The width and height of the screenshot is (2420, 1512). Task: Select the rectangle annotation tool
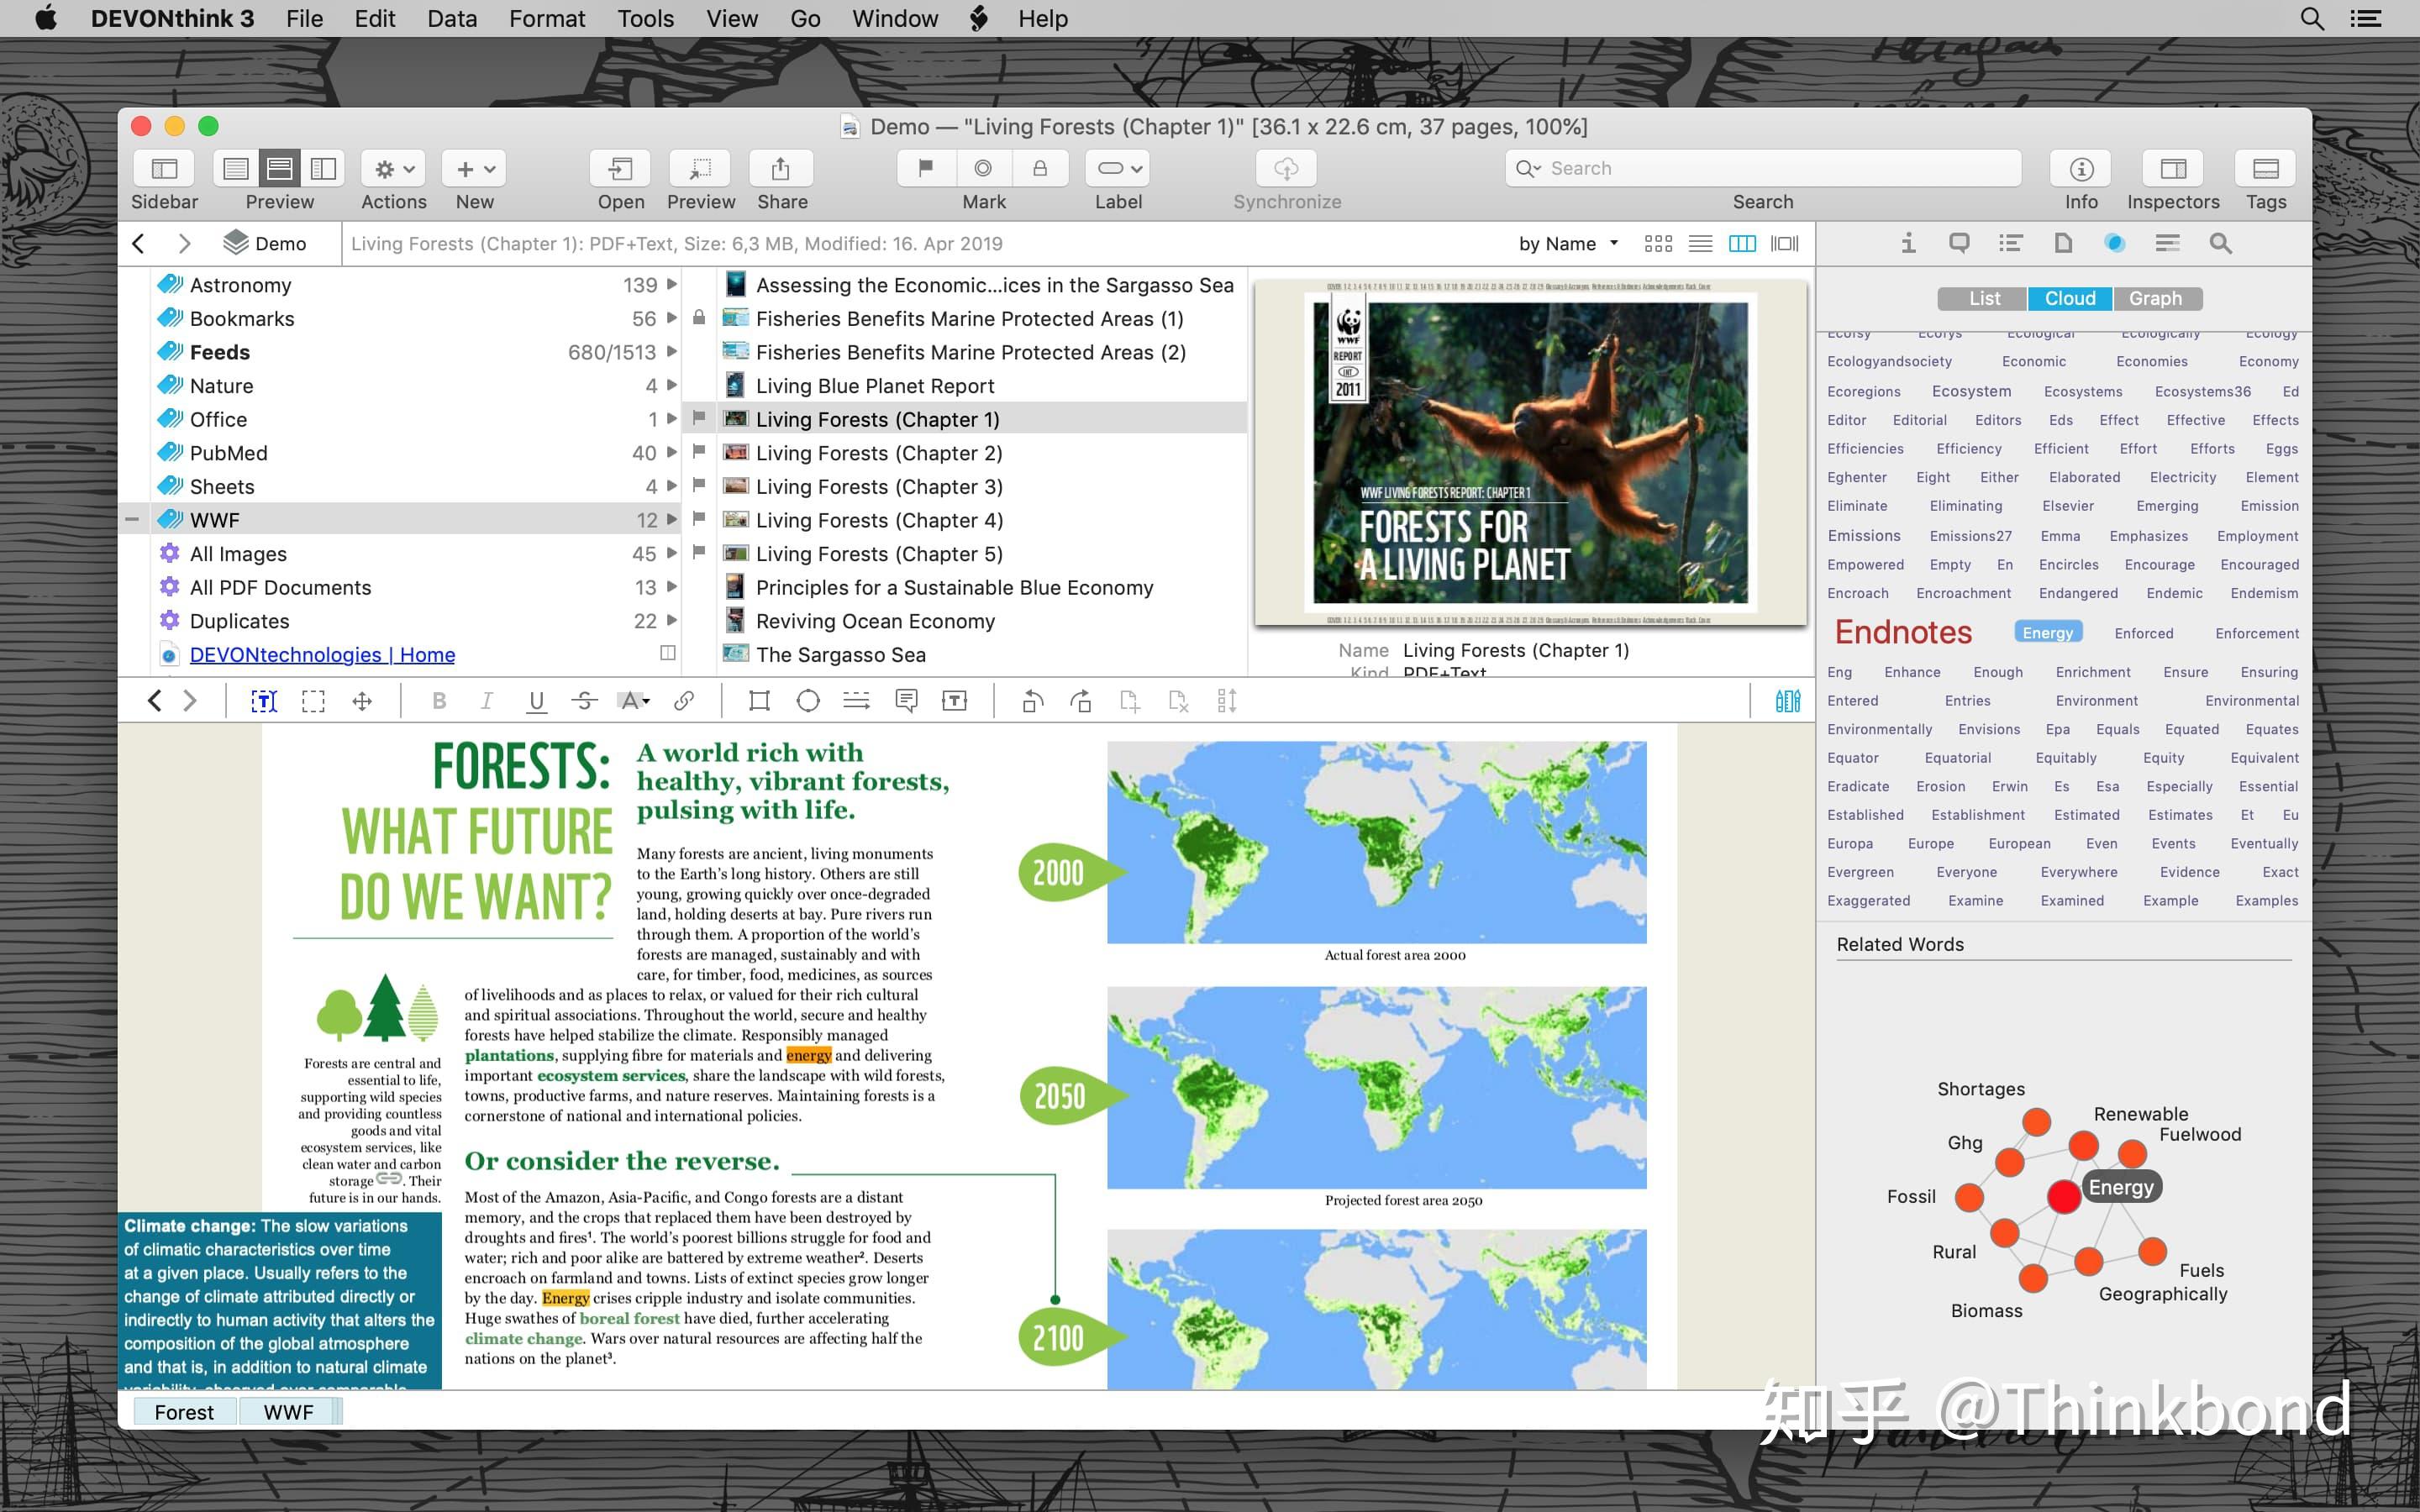[759, 701]
